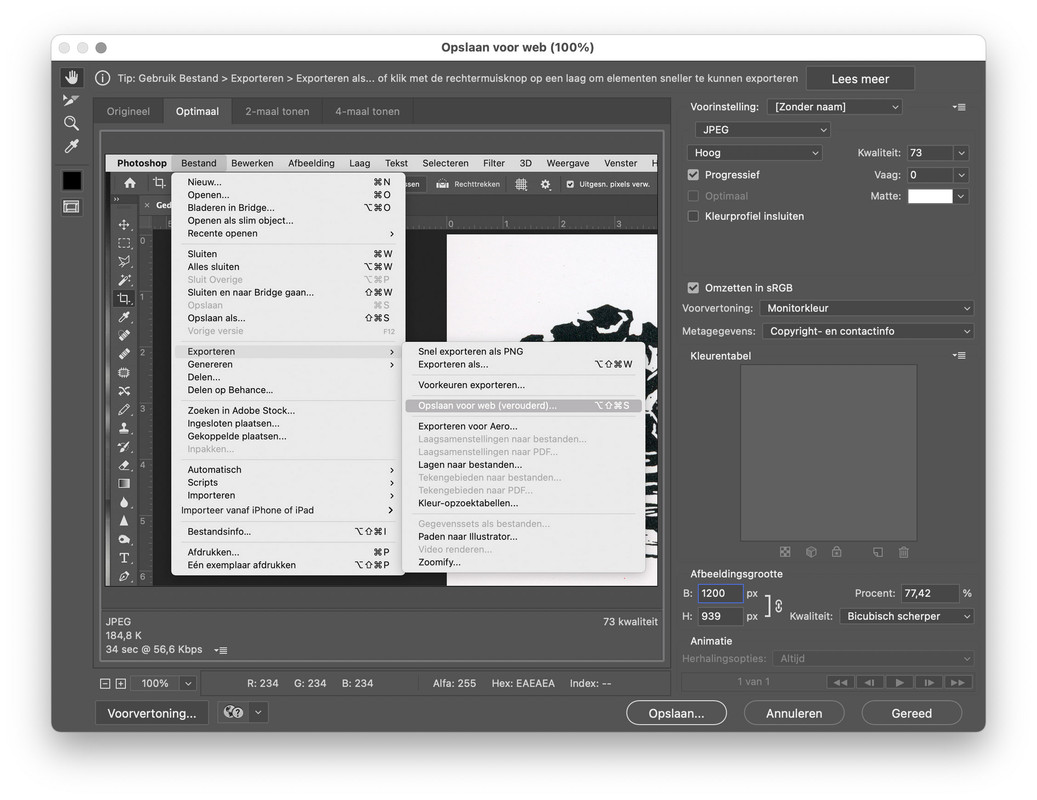
Task: Click the tip info icon
Action: click(x=103, y=78)
